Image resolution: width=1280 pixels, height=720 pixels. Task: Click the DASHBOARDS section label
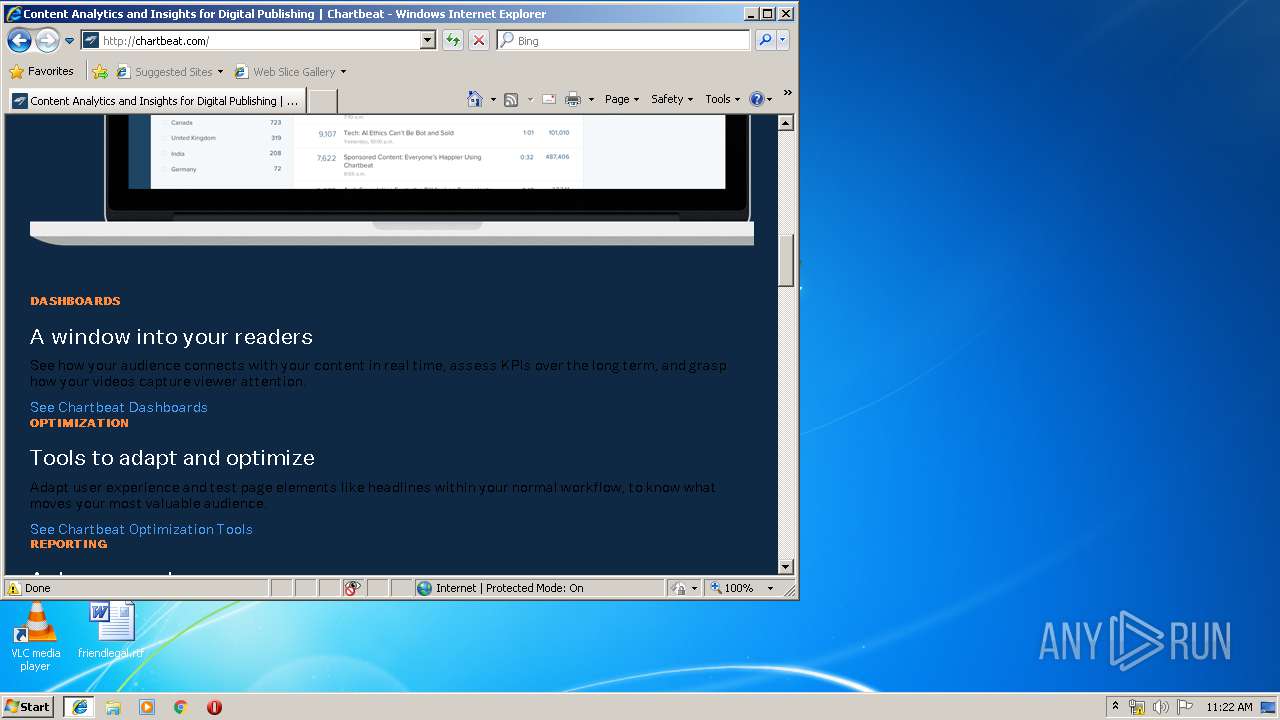[75, 301]
